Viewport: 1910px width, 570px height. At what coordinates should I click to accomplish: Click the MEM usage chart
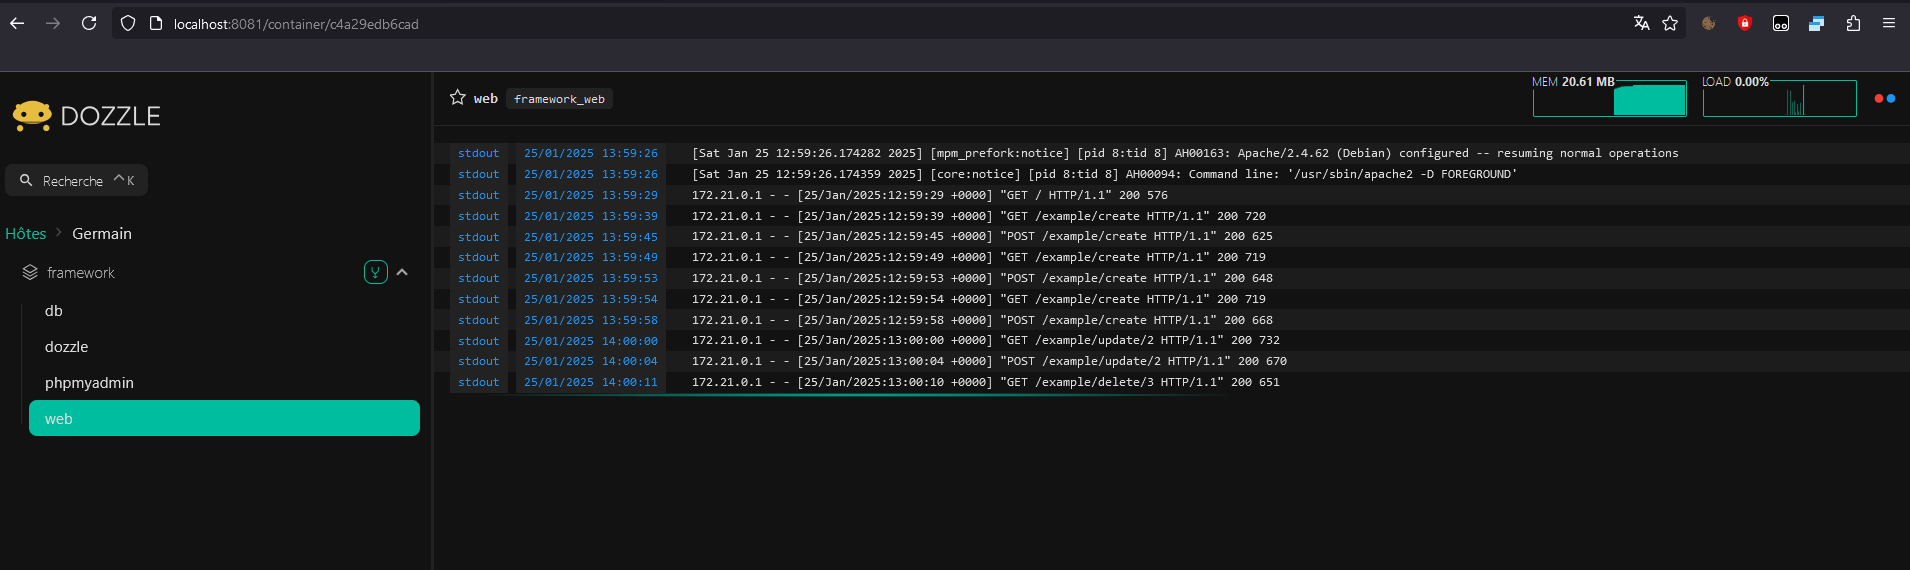pos(1609,97)
